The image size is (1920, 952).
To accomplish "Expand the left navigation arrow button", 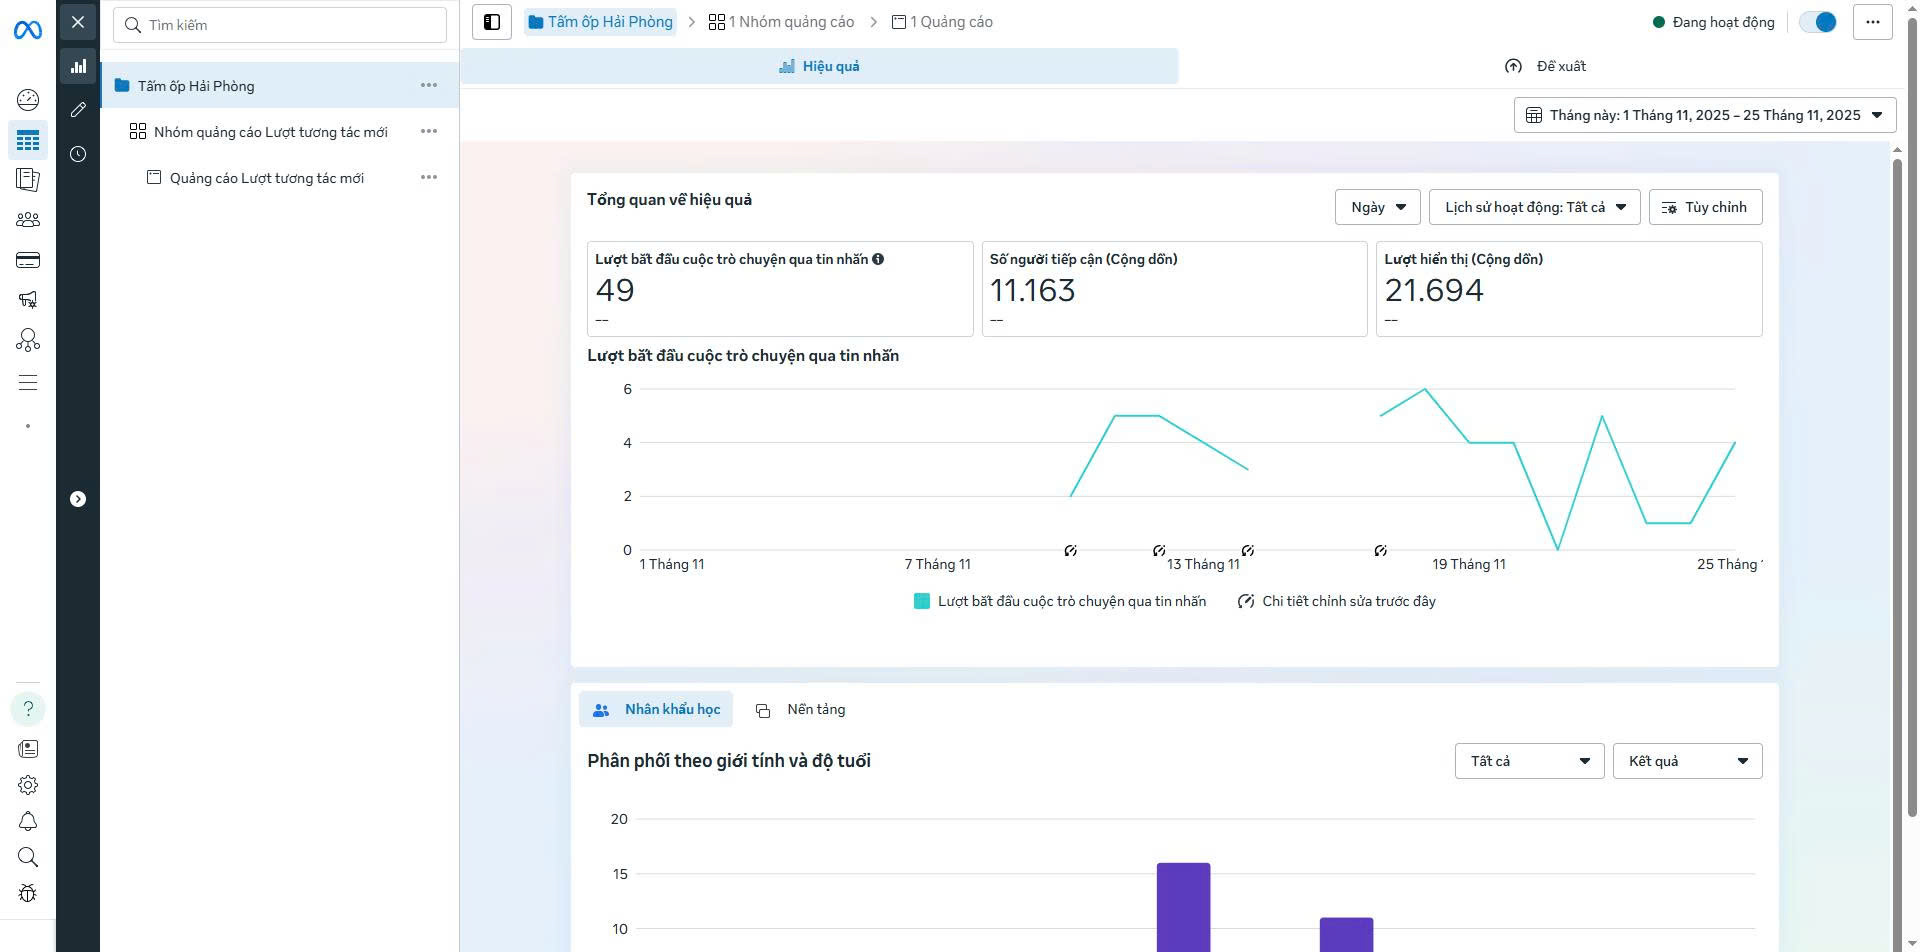I will coord(78,499).
